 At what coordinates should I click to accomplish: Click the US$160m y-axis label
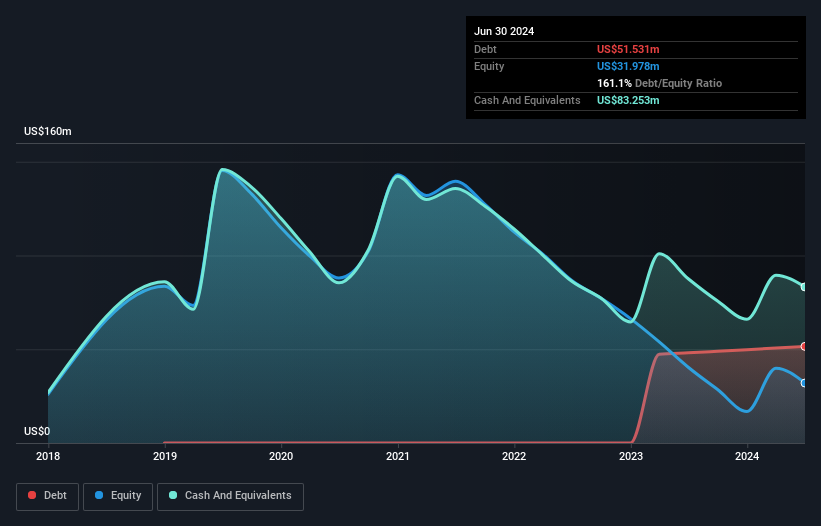[48, 131]
